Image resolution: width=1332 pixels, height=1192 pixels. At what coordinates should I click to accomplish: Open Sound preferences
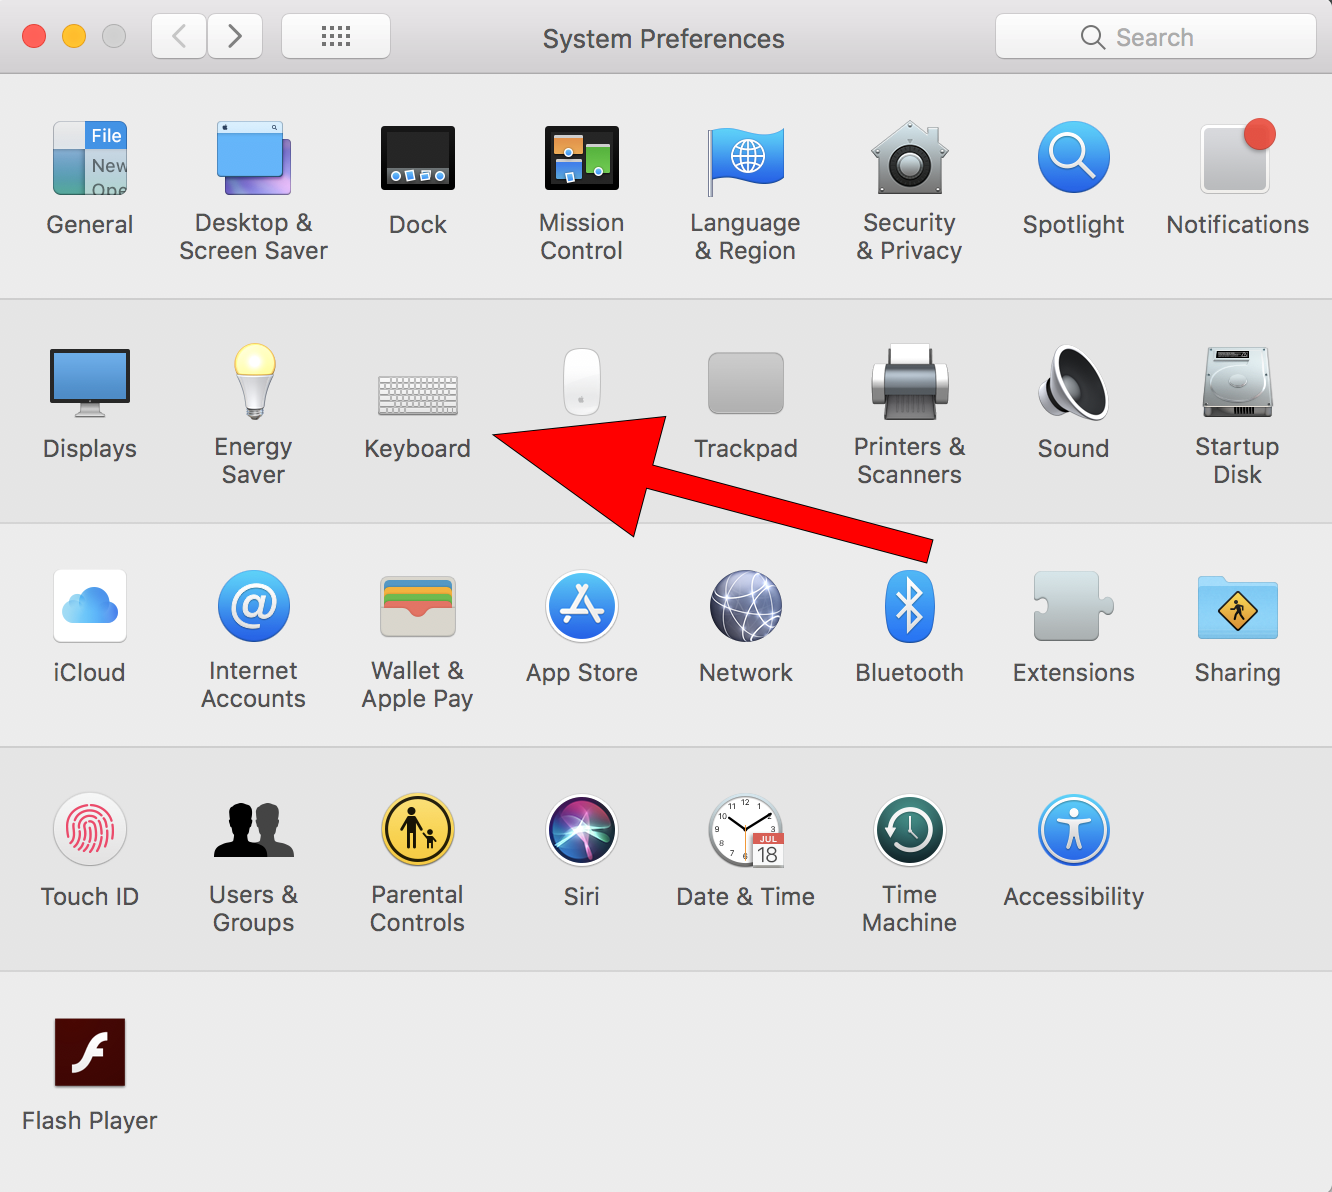click(1073, 383)
